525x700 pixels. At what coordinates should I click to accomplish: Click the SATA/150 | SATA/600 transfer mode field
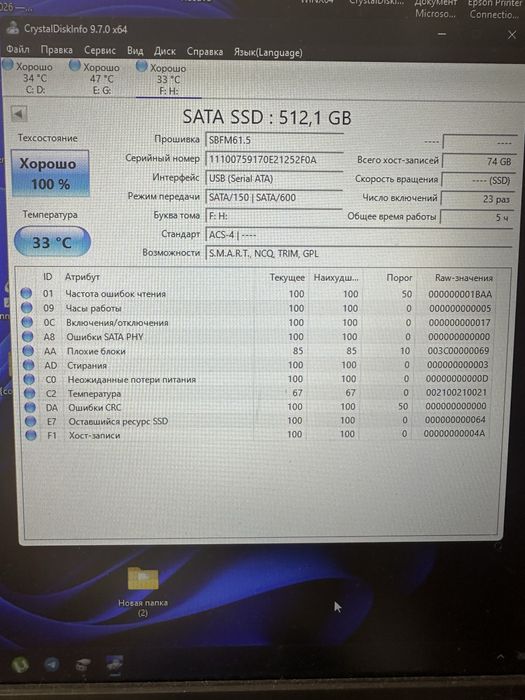click(x=274, y=197)
